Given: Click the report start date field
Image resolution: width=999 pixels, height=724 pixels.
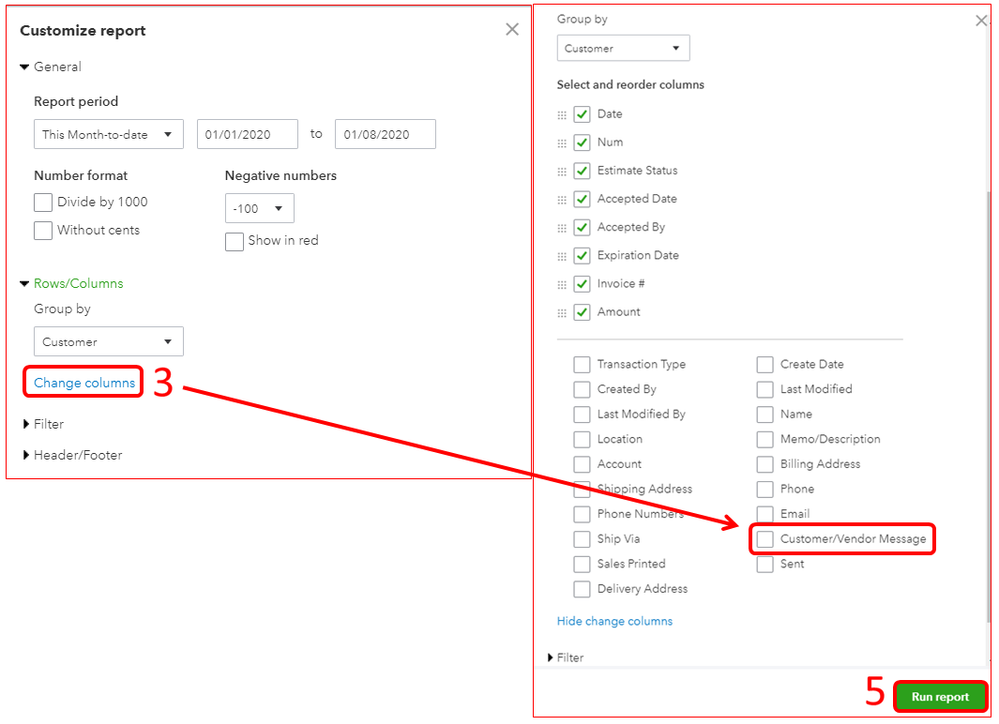Looking at the screenshot, I should click(x=247, y=134).
